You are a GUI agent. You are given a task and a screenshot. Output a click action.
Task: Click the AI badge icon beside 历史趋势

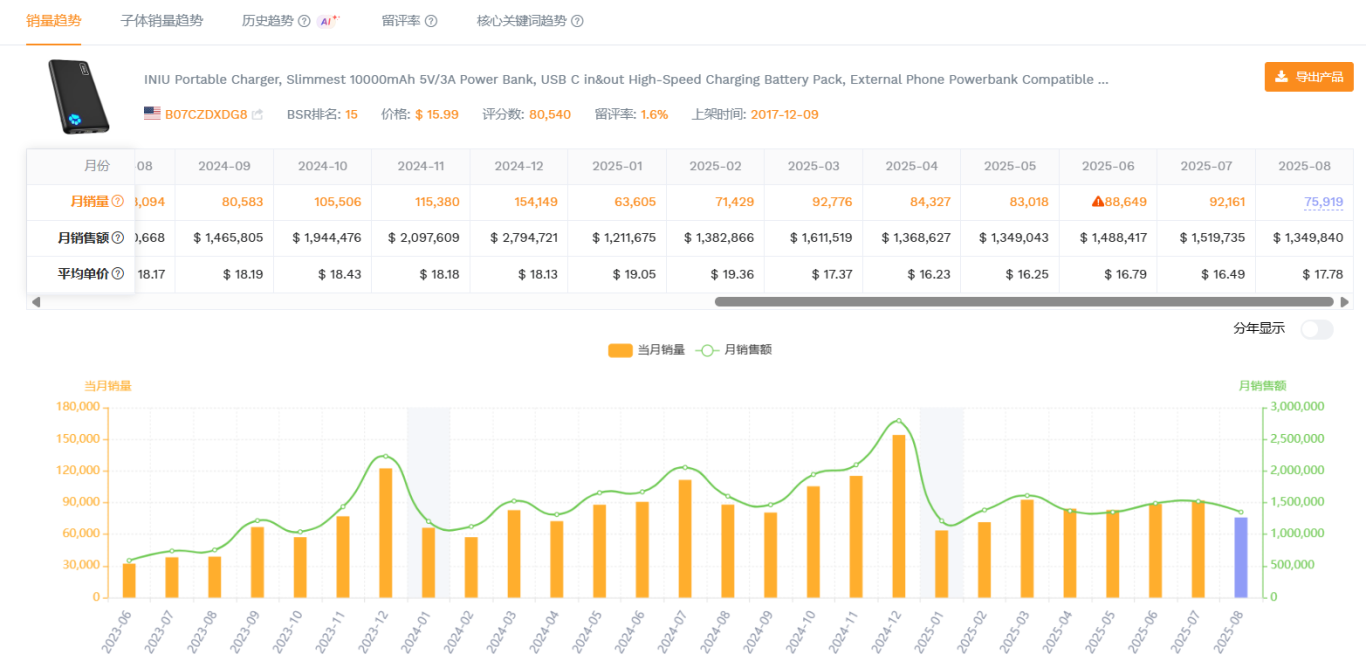pyautogui.click(x=327, y=21)
